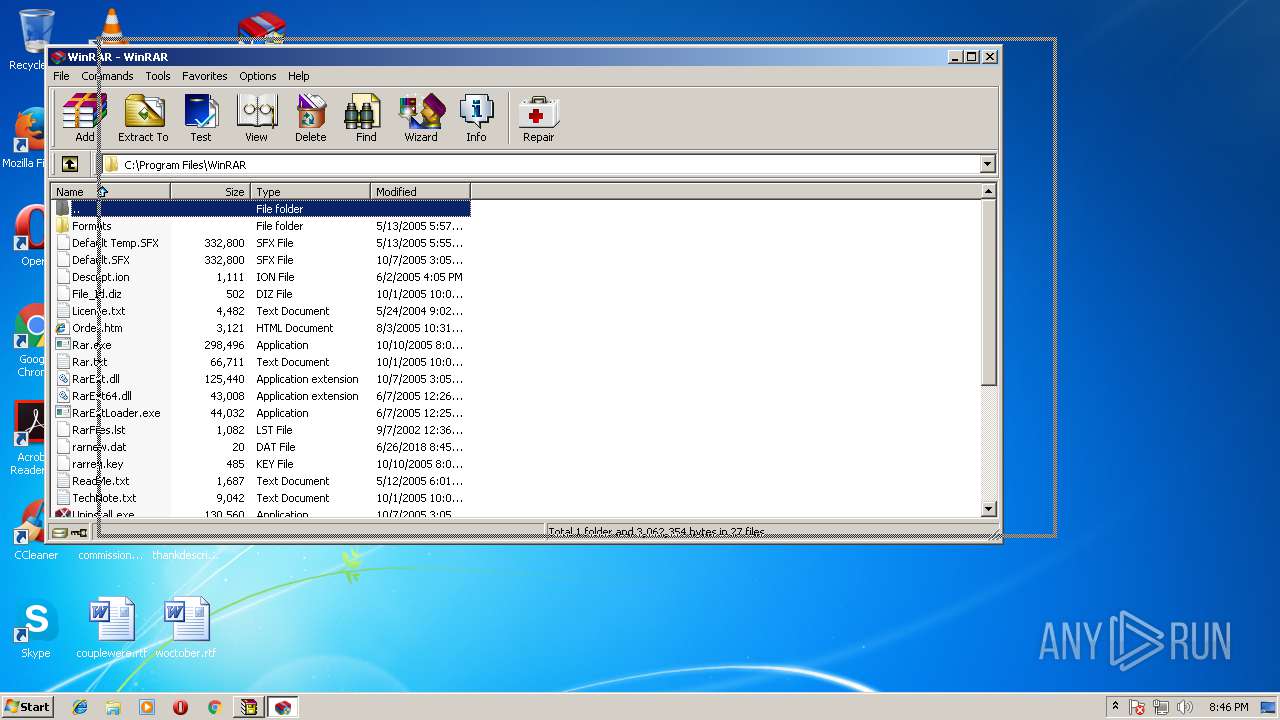Expand the address path dropdown
This screenshot has width=1280, height=720.
click(987, 164)
